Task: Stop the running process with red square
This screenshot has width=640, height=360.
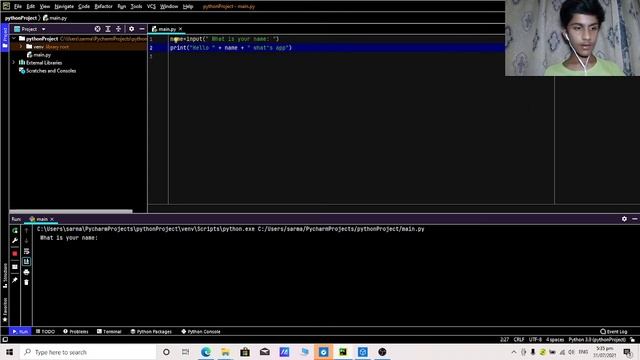Action: [x=15, y=253]
